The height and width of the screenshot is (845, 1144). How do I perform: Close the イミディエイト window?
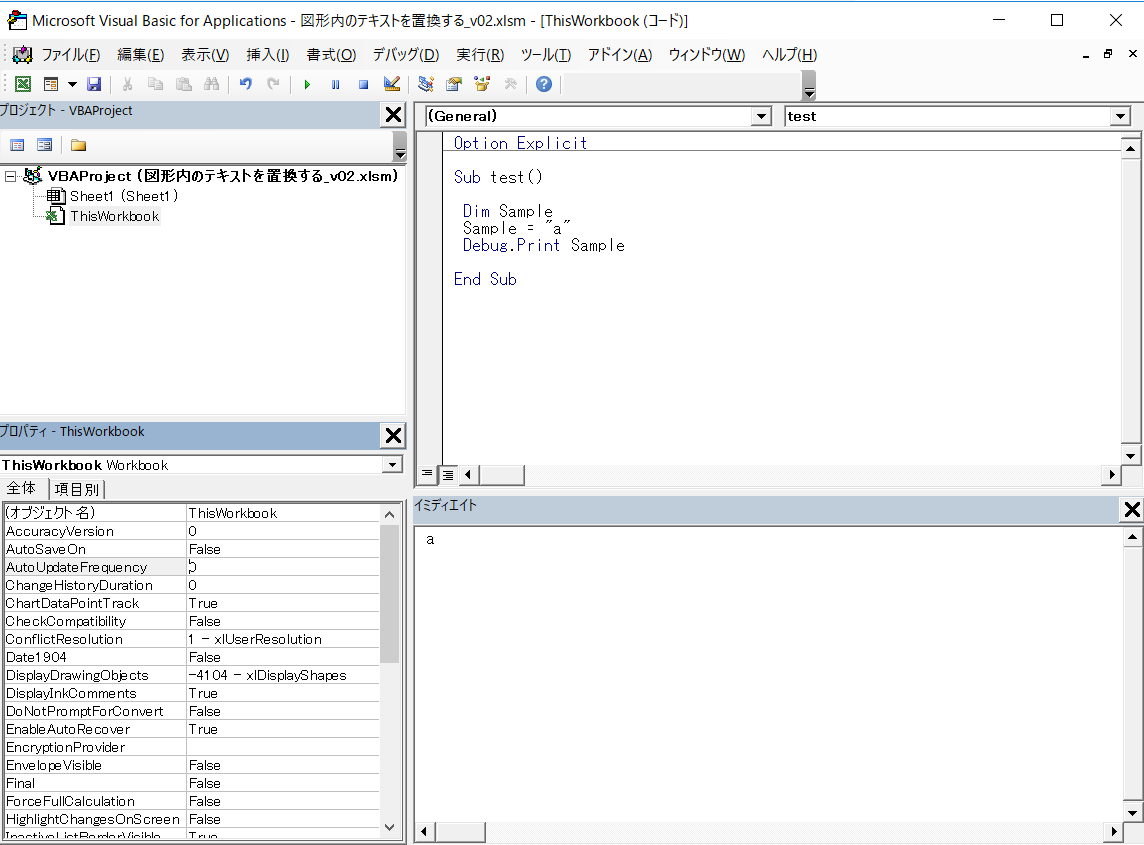[x=1132, y=509]
